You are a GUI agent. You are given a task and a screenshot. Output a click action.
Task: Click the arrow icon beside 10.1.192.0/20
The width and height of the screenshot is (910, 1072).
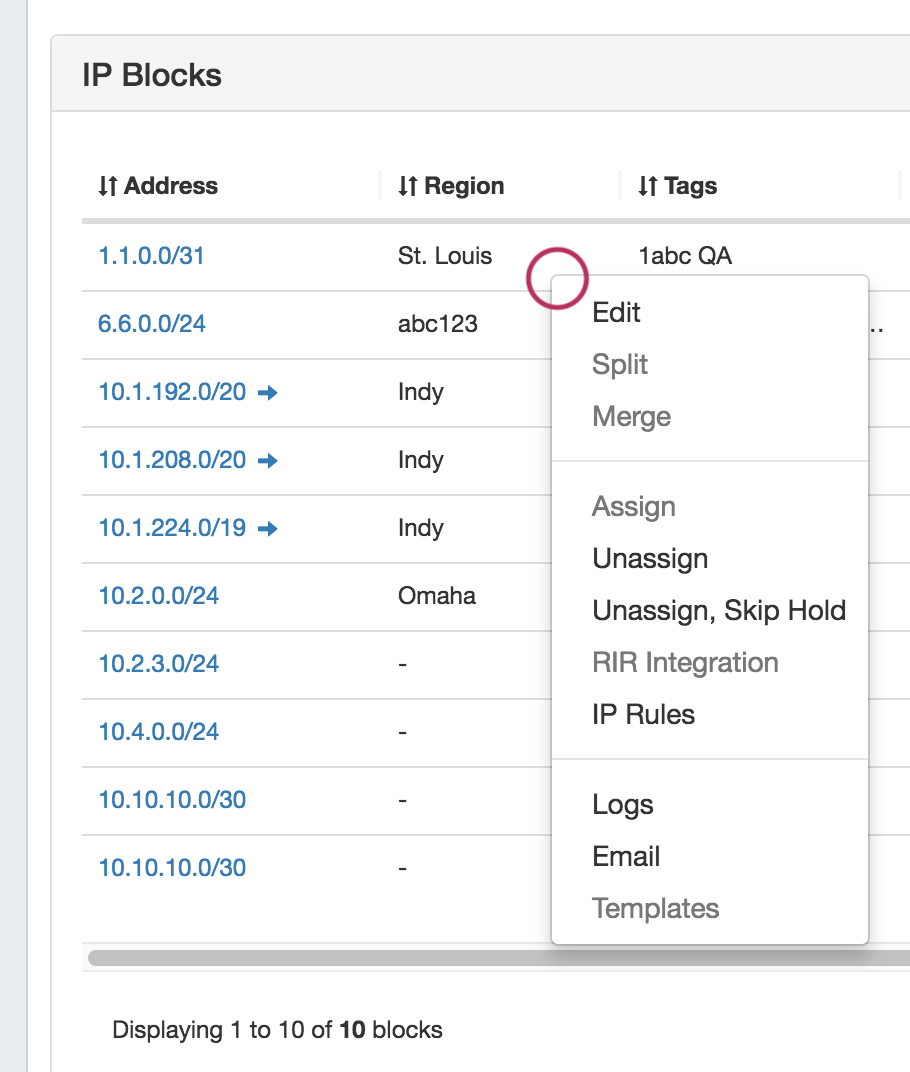point(267,393)
